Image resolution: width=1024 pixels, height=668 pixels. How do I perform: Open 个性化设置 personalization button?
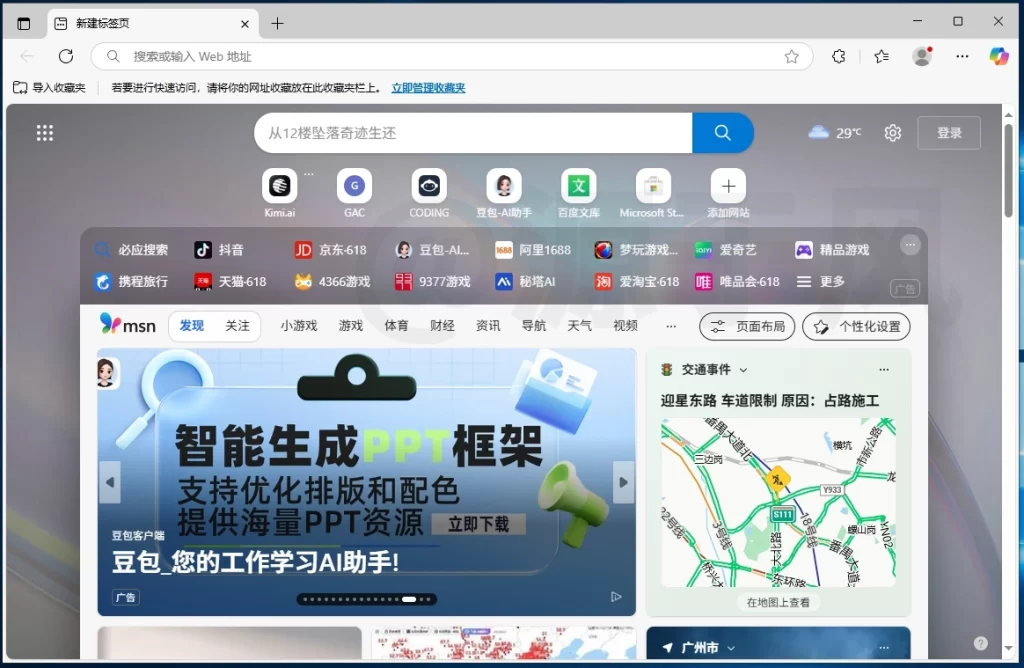(x=856, y=326)
